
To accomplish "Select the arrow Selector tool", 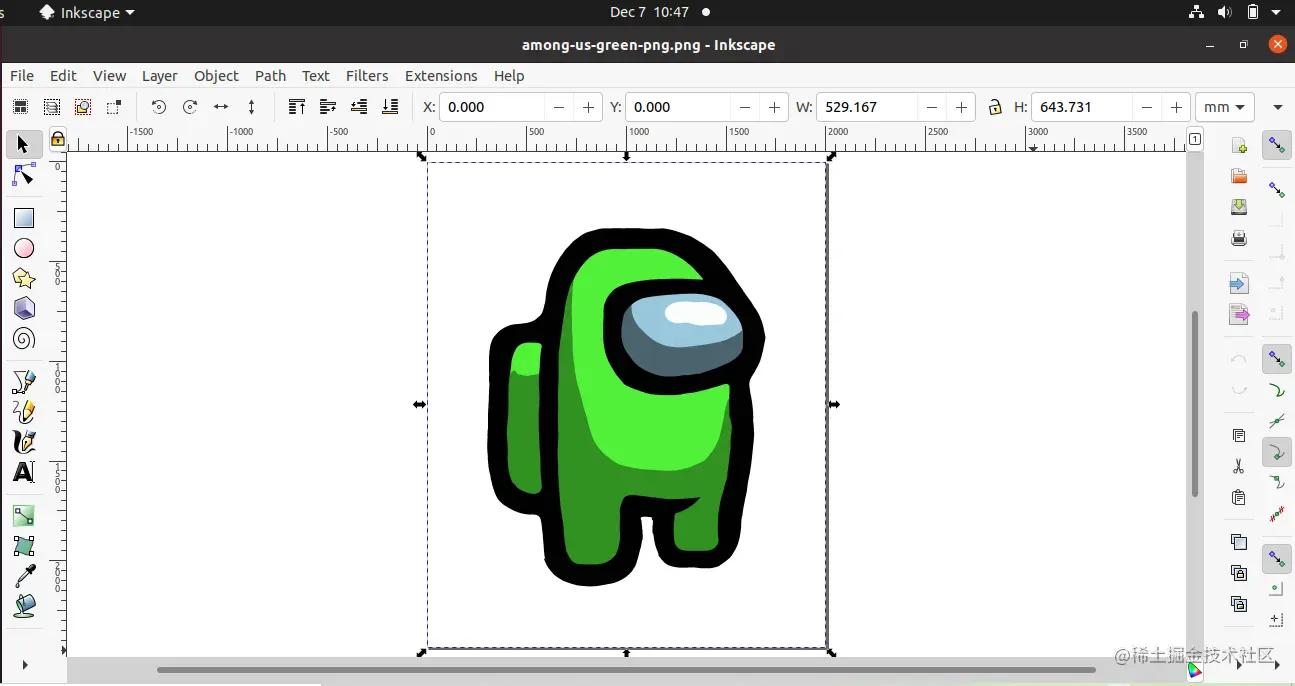I will point(23,145).
